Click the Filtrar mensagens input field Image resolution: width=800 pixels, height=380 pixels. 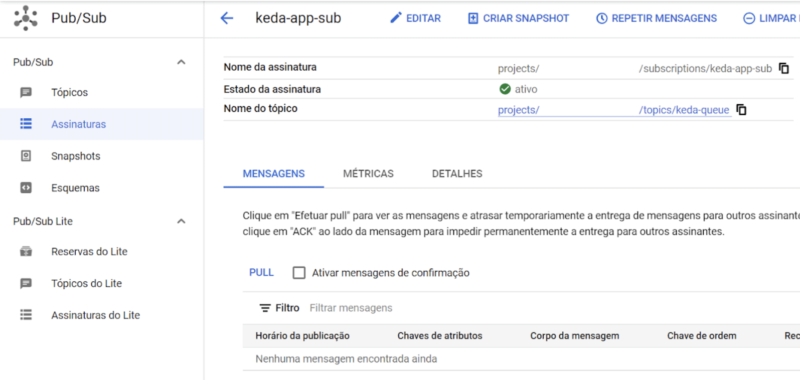coord(351,308)
